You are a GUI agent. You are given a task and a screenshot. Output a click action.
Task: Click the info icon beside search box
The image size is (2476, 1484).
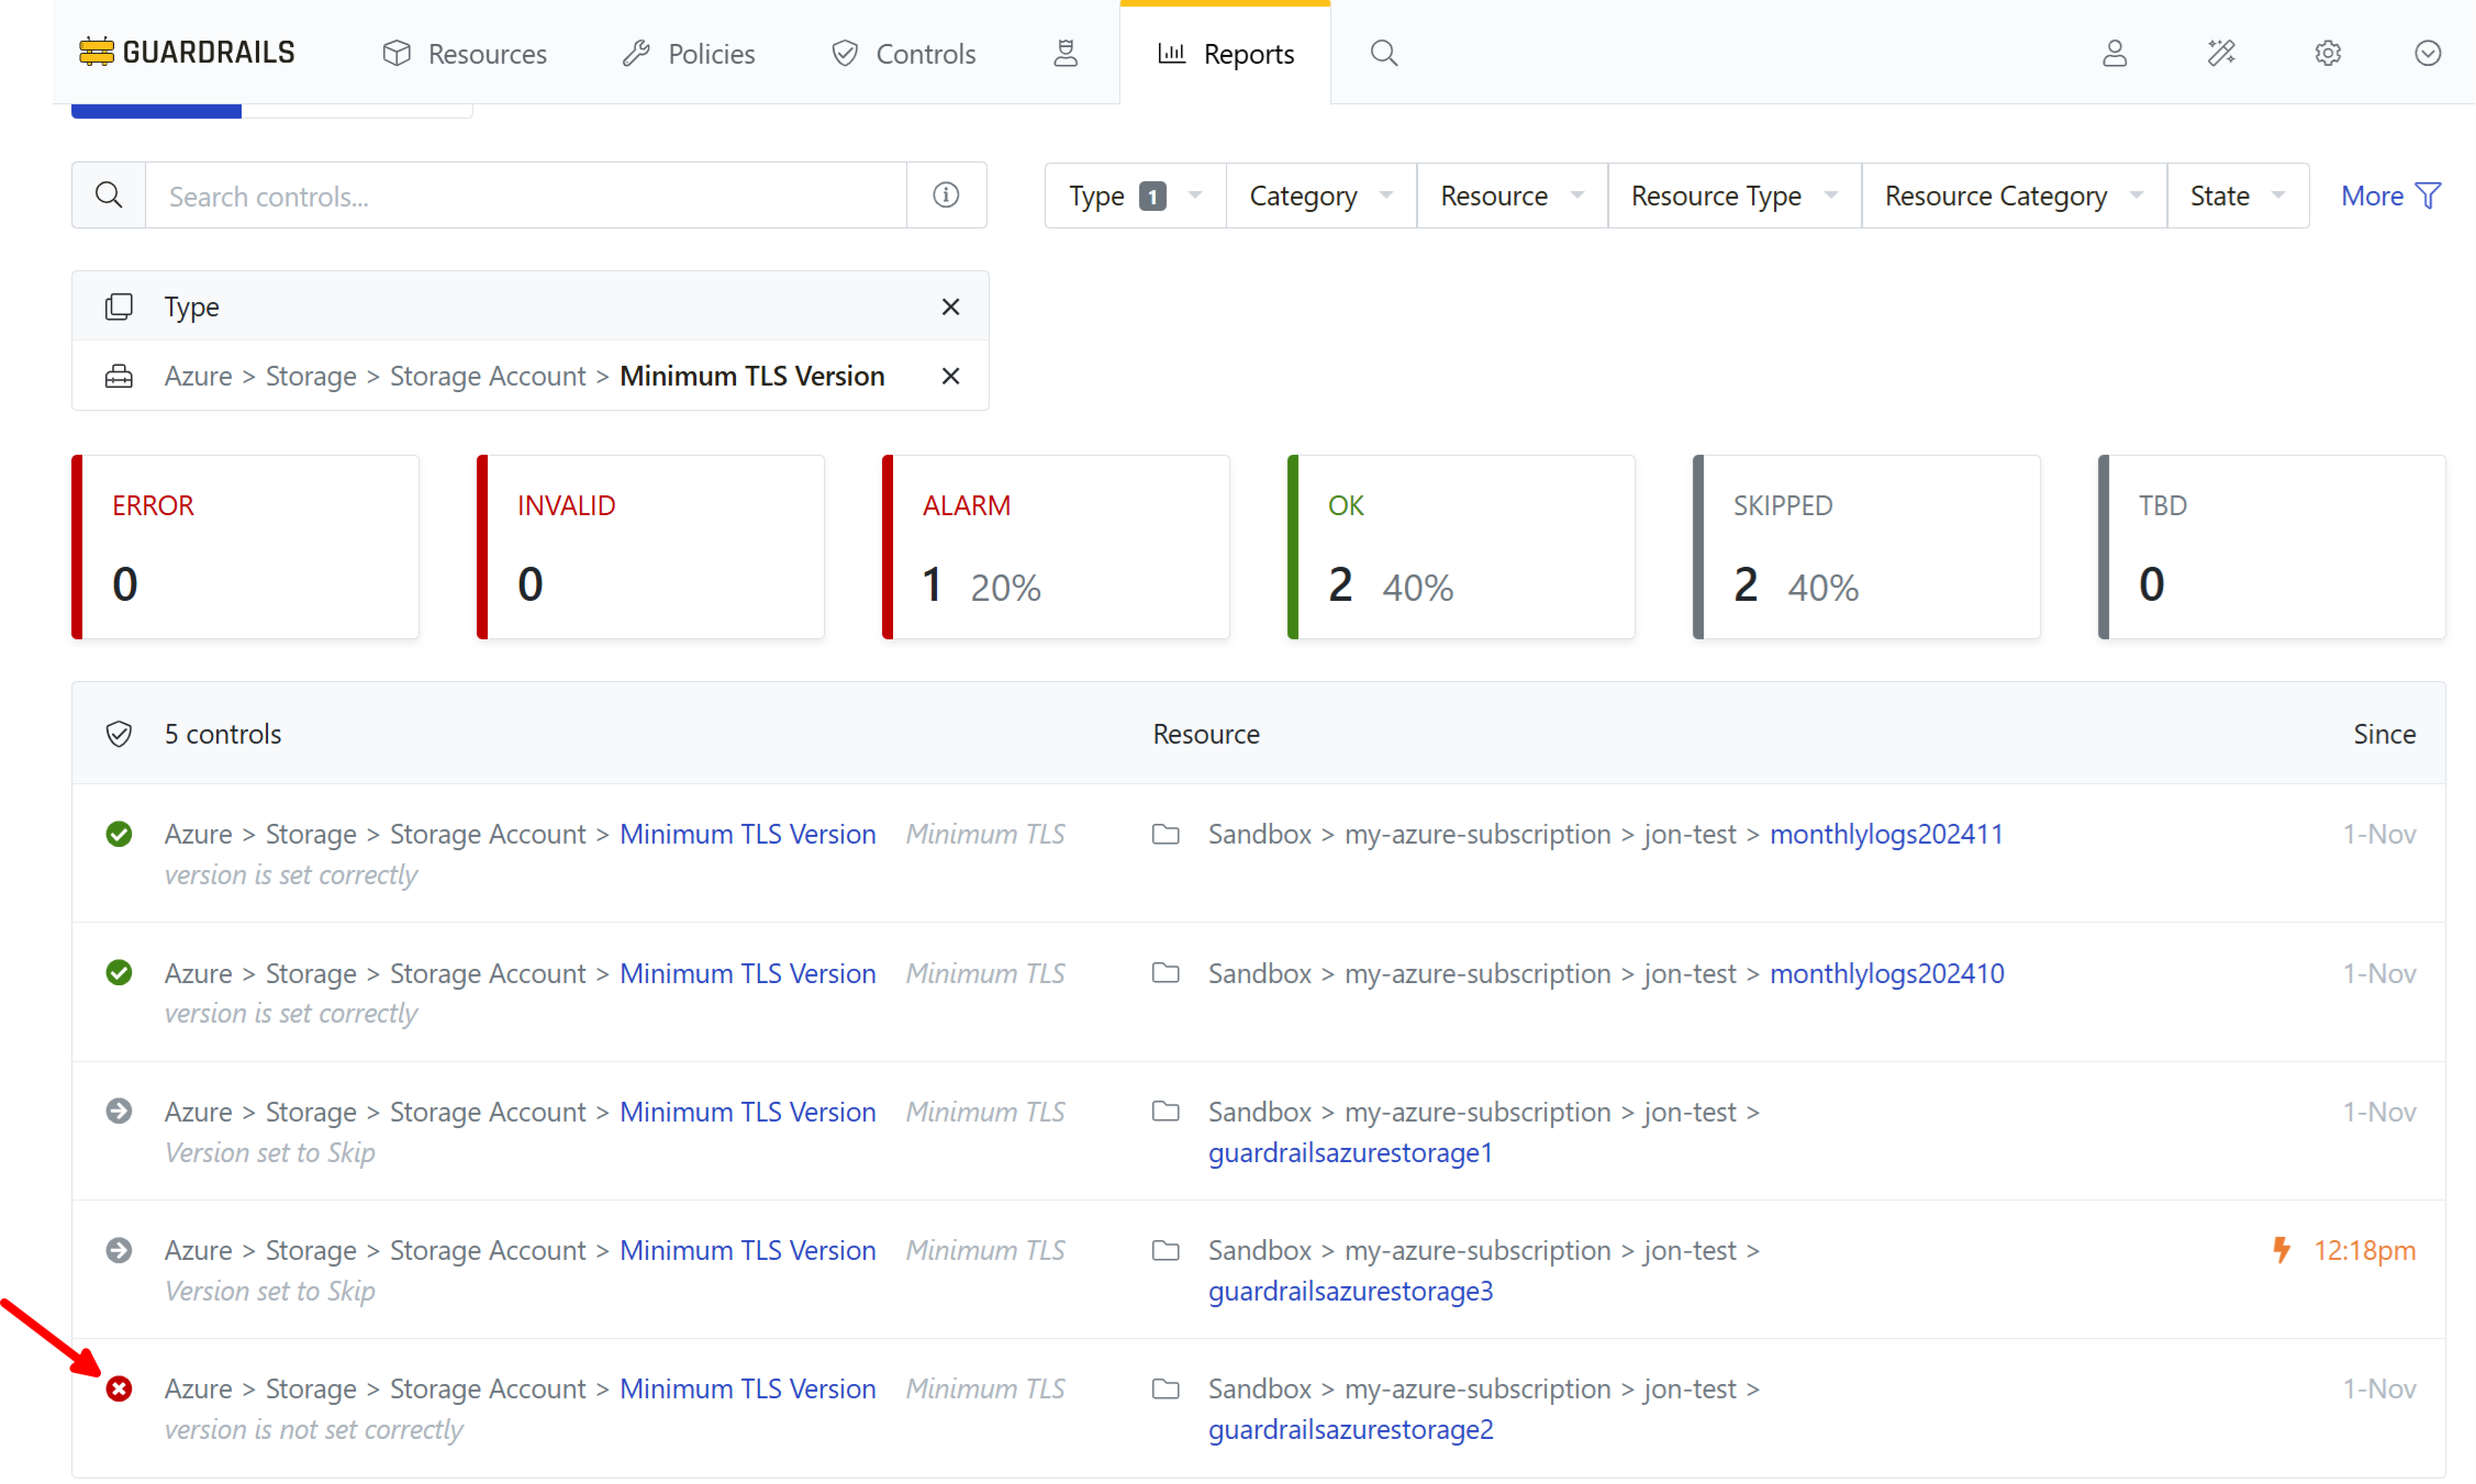[945, 195]
